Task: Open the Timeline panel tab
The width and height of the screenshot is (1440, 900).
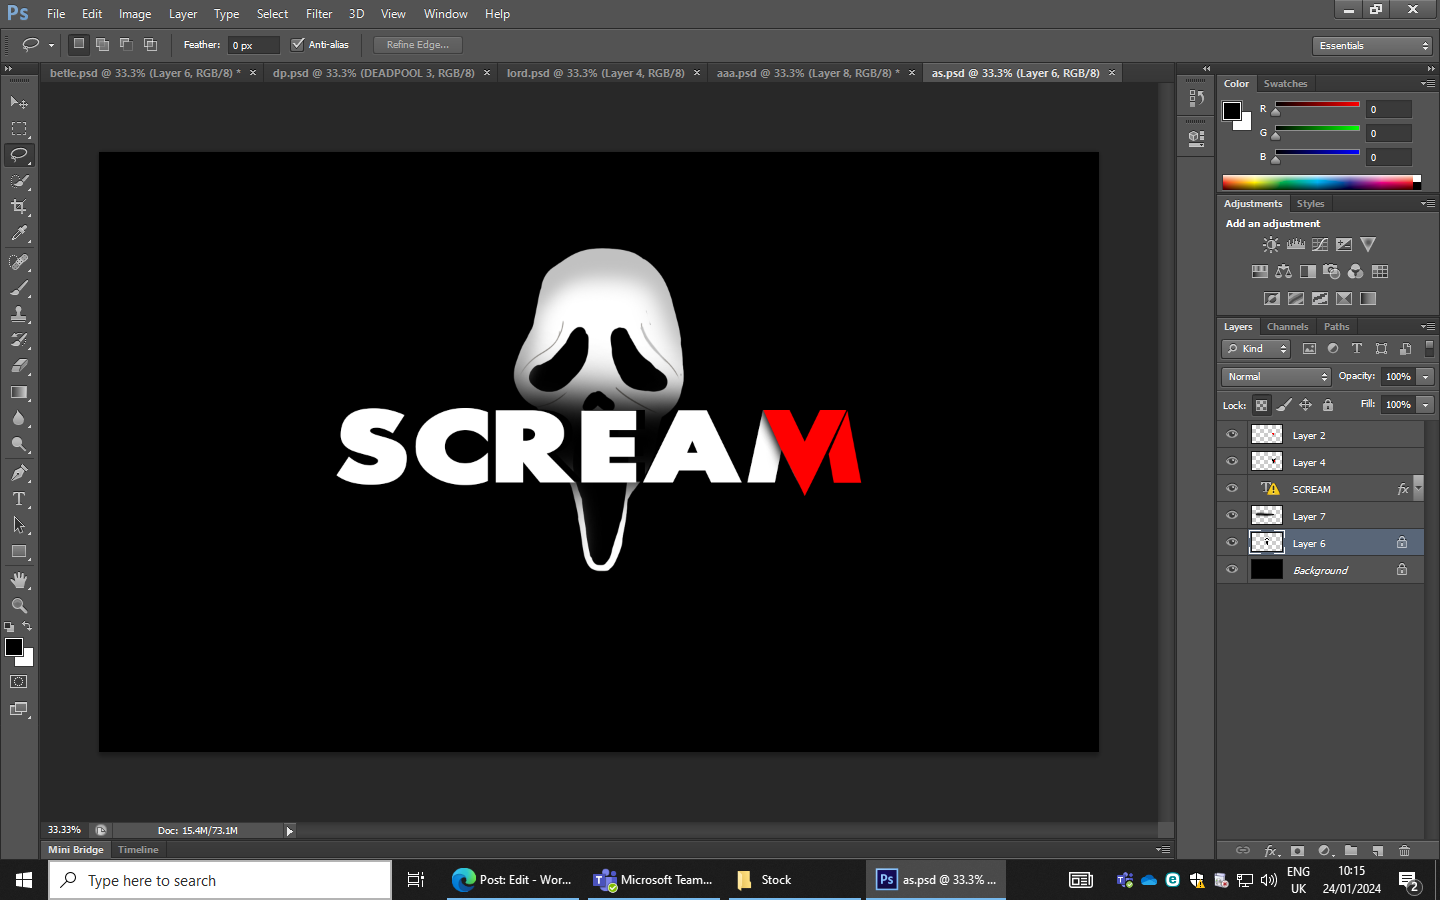Action: point(138,850)
